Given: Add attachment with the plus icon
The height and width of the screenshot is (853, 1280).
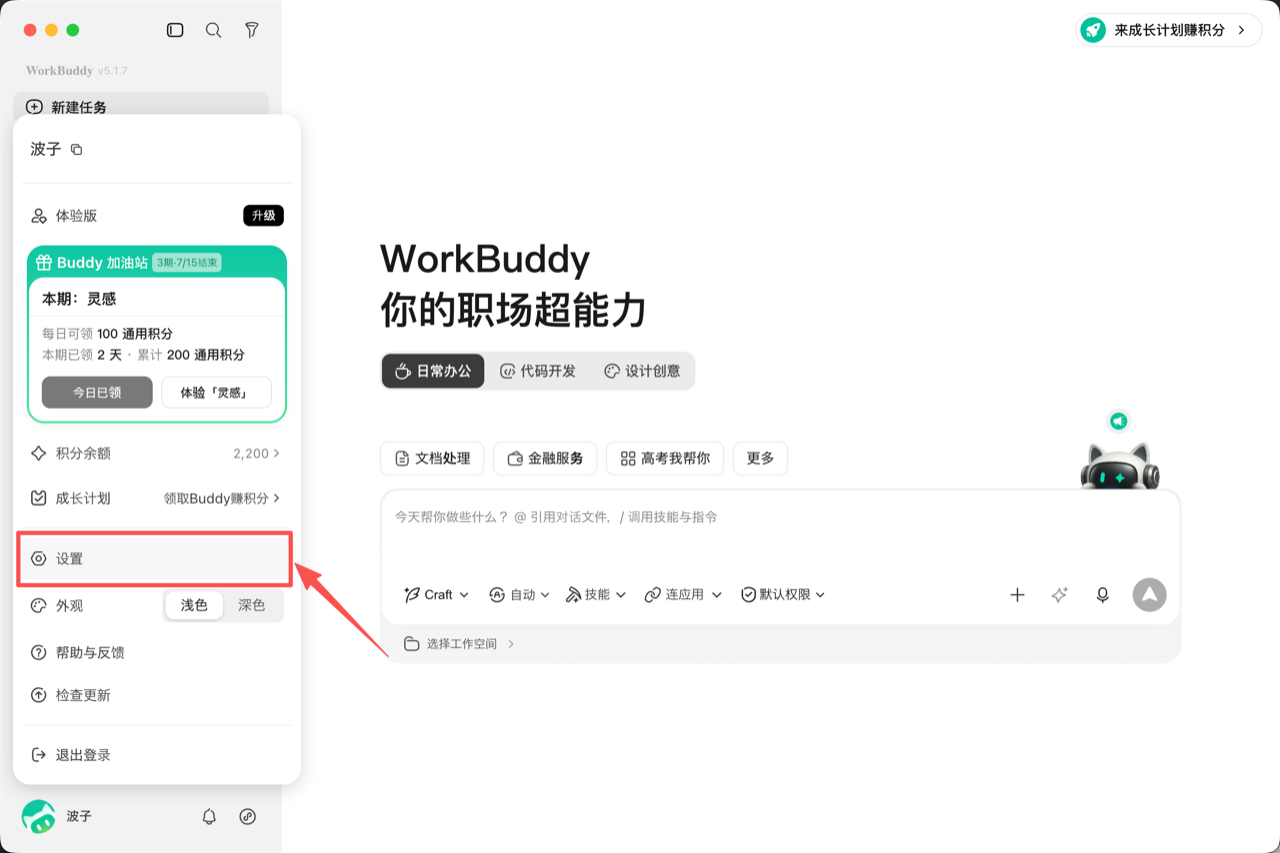Looking at the screenshot, I should [x=1017, y=595].
